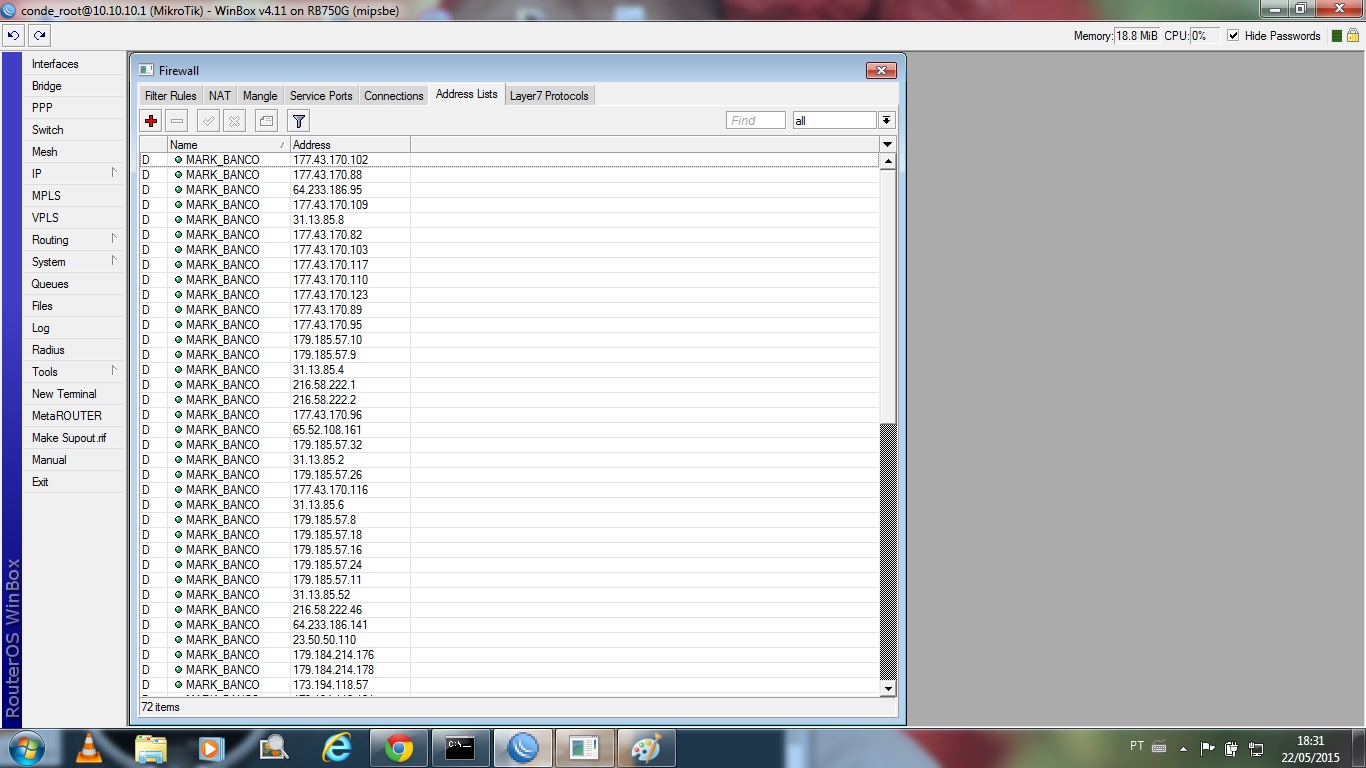This screenshot has height=768, width=1366.
Task: Open the Bridge menu item
Action: tap(74, 86)
